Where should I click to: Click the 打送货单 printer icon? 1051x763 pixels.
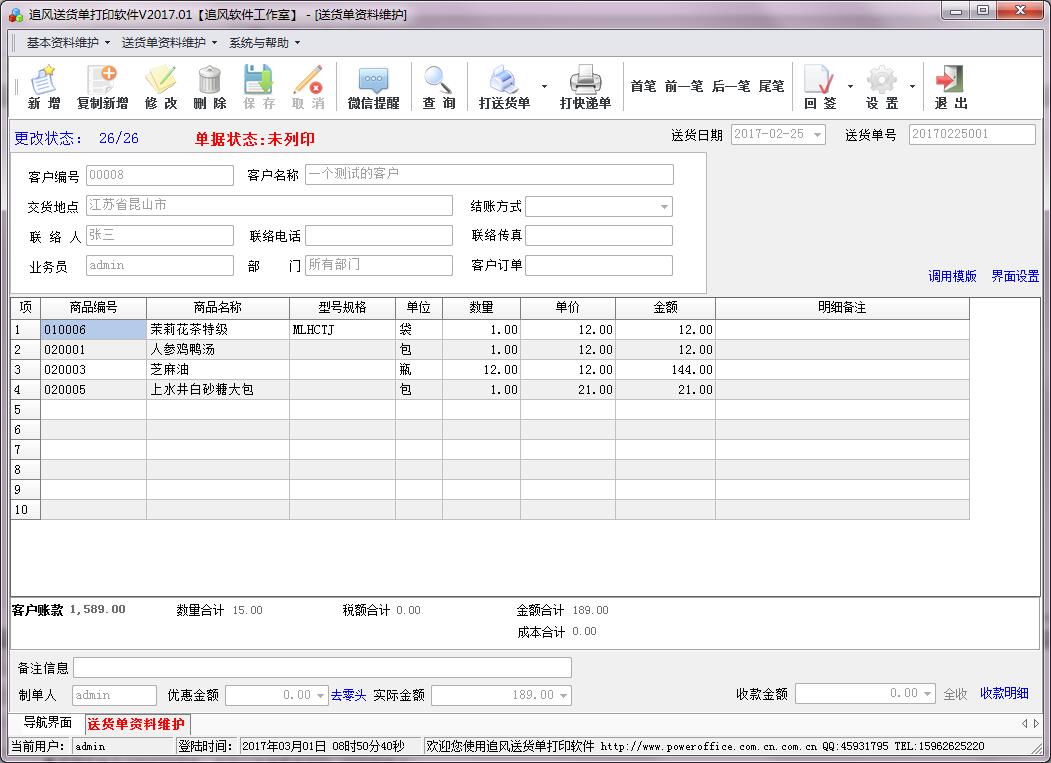[x=504, y=86]
